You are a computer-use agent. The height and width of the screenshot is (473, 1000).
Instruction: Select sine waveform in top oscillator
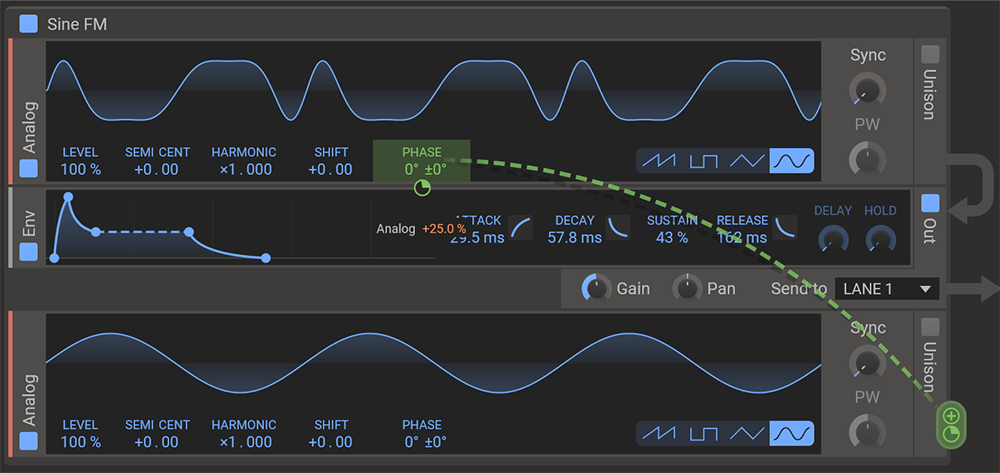791,161
